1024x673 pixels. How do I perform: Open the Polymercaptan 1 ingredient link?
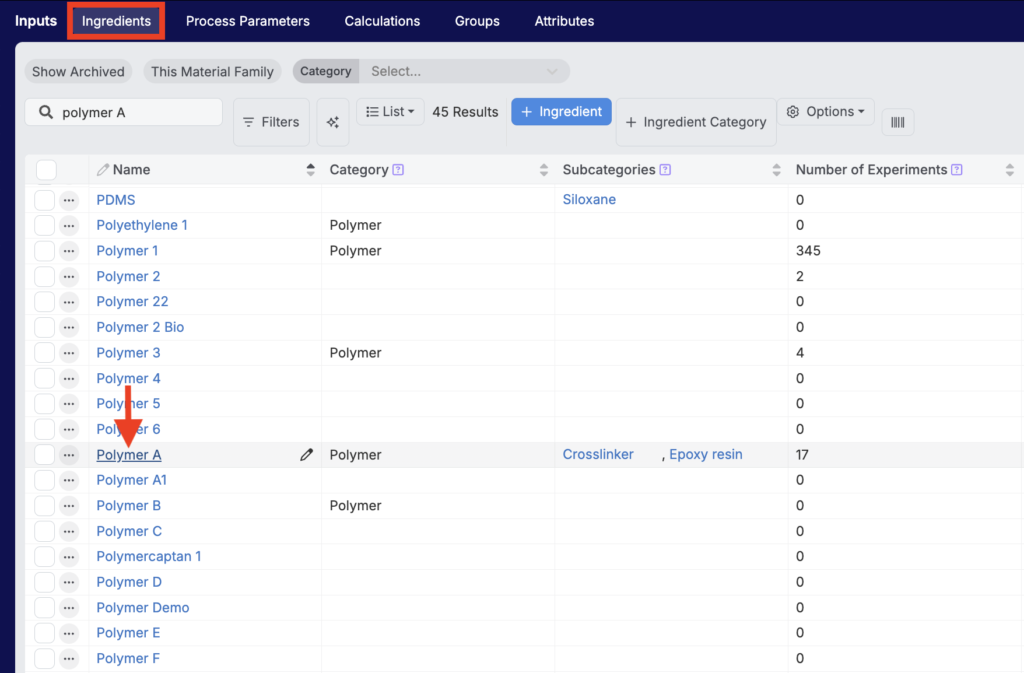tap(149, 556)
